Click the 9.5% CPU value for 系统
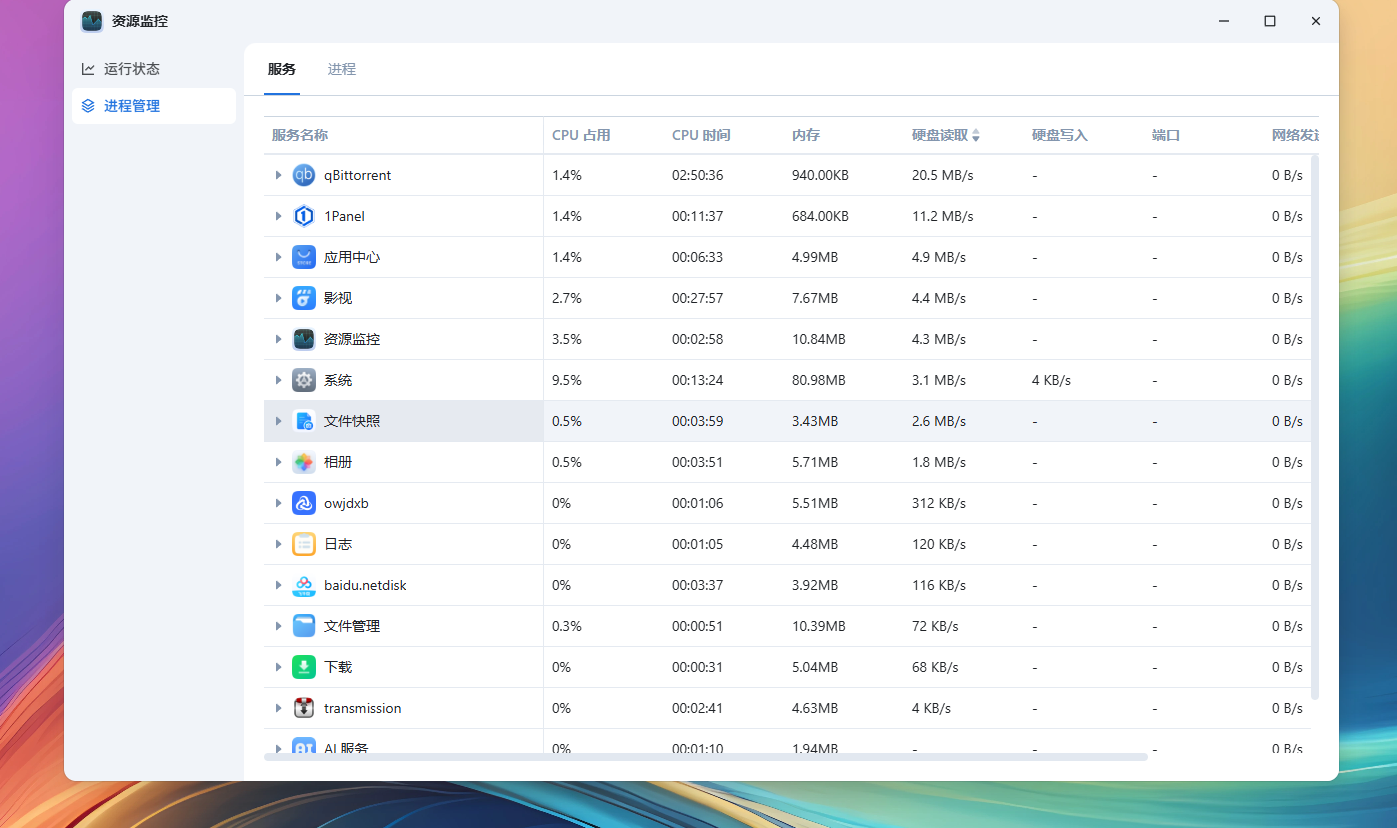Screen dimensions: 1397x828 567,380
